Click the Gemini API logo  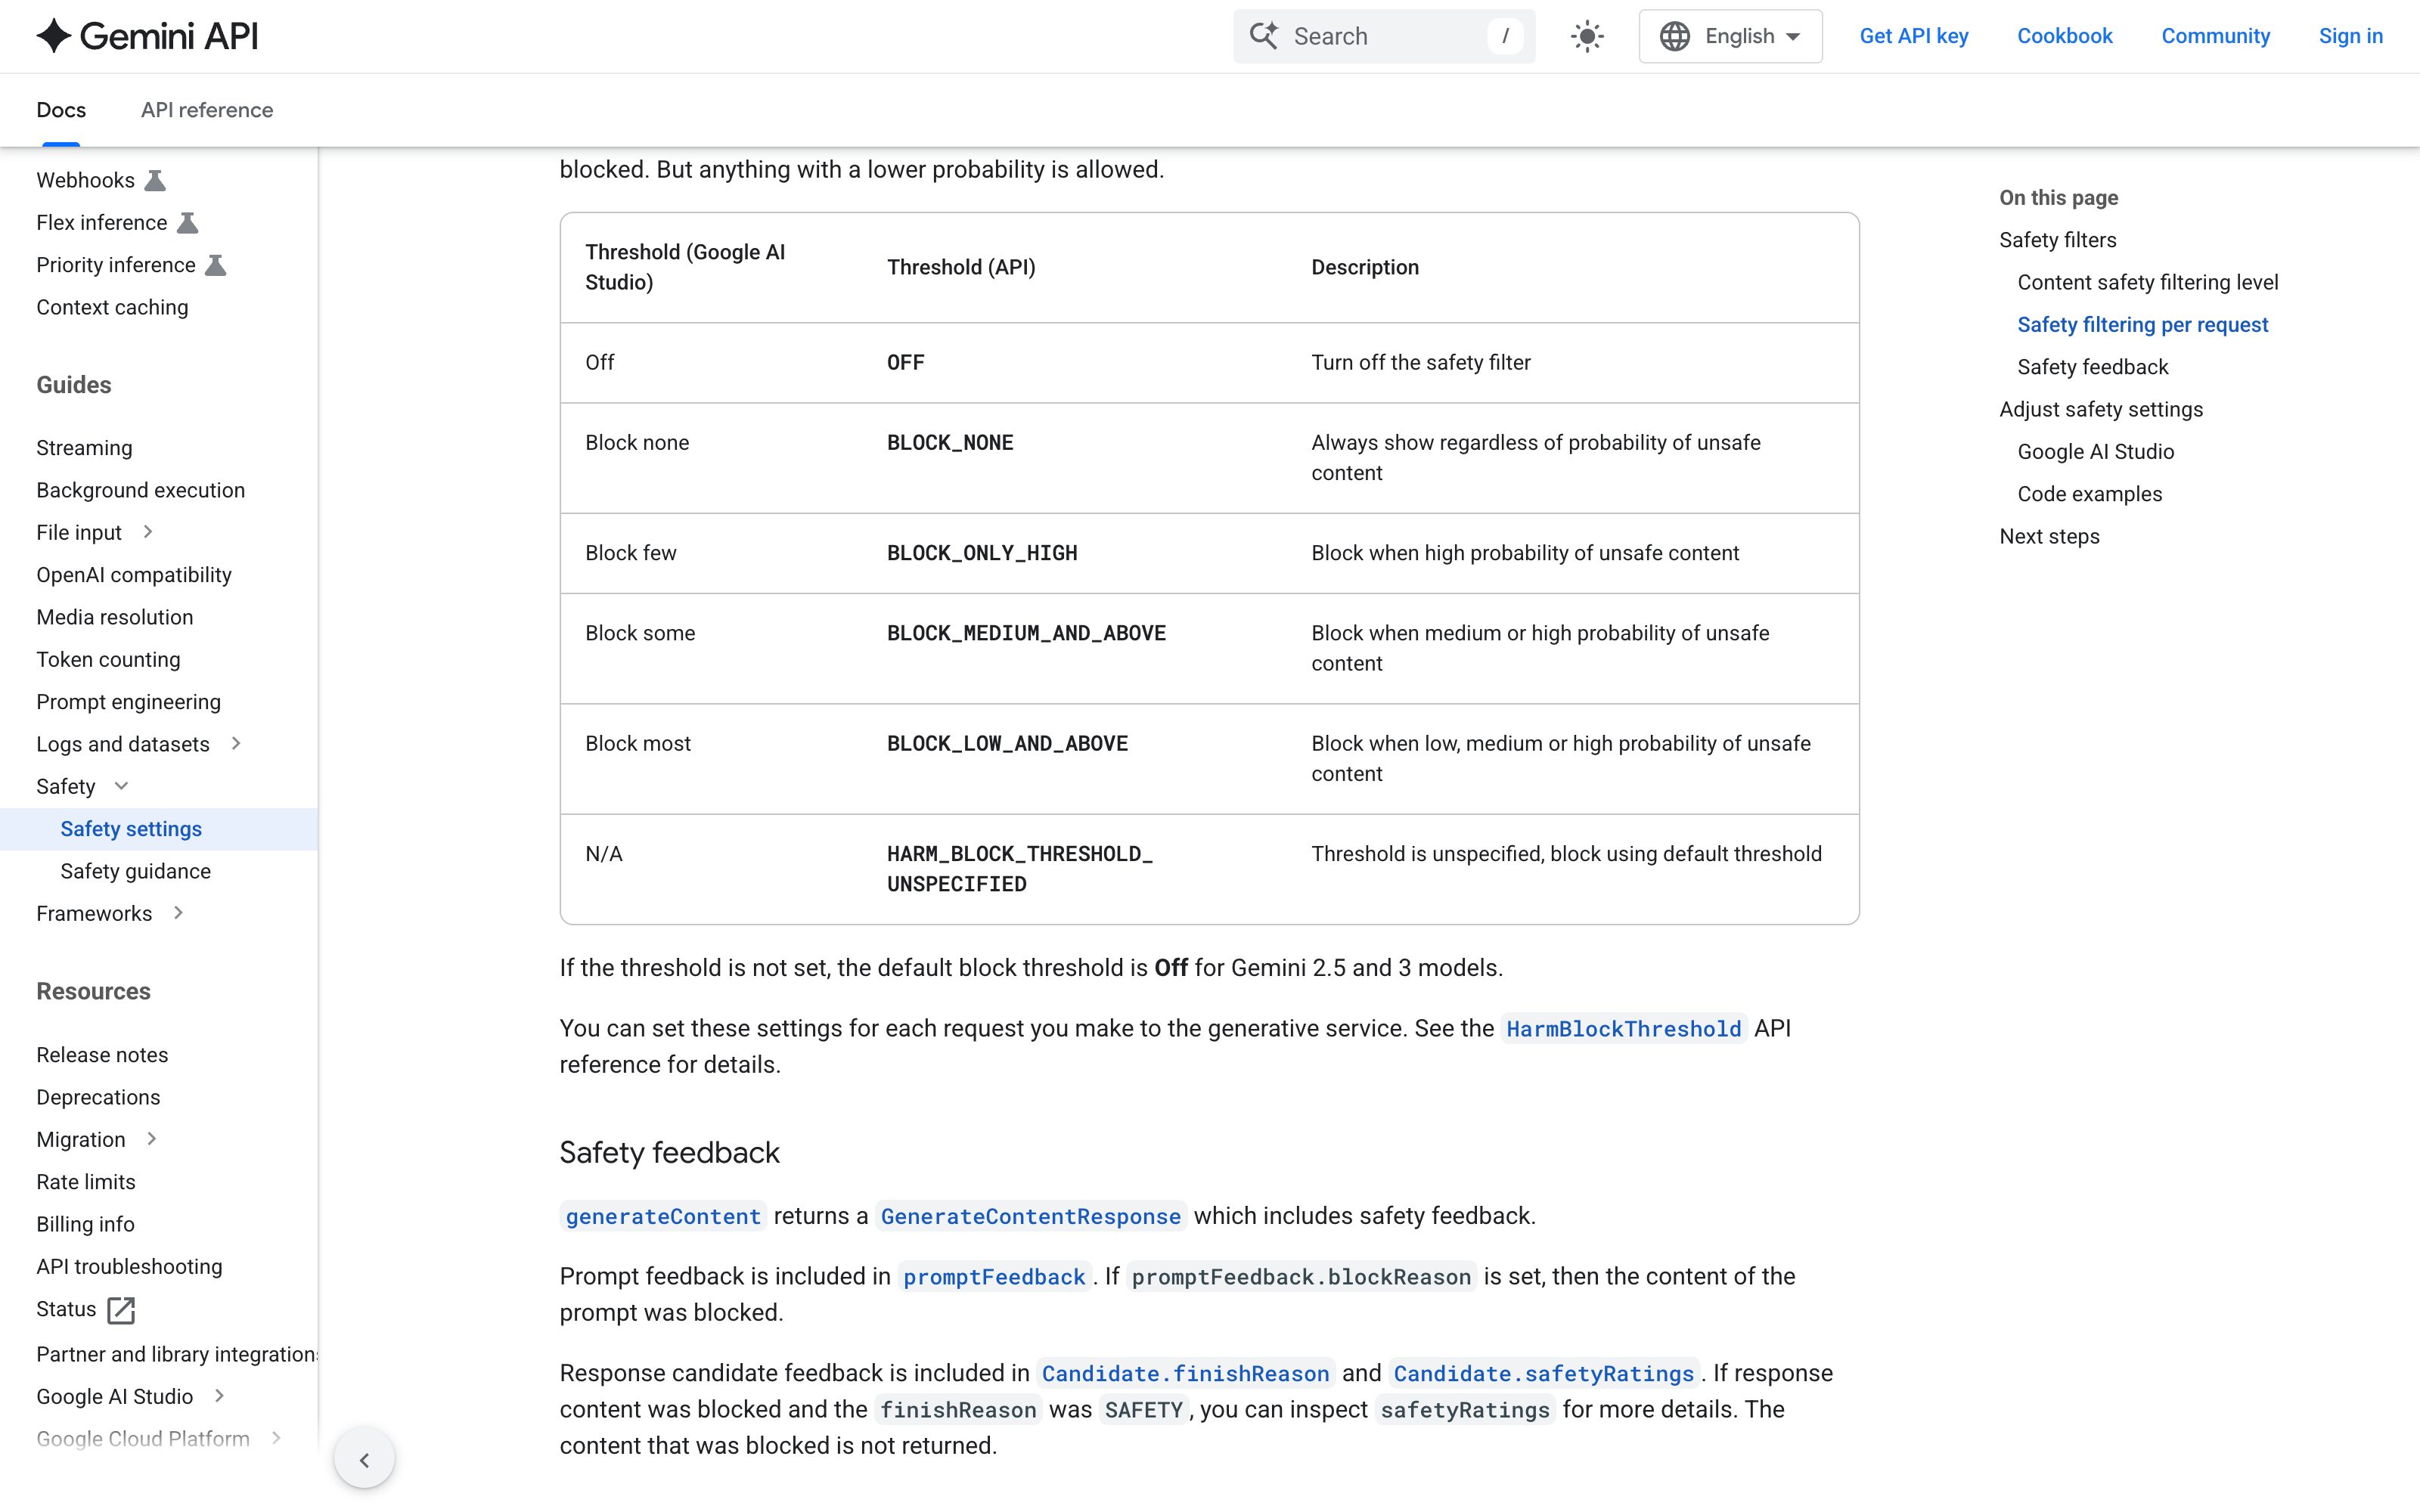147,36
